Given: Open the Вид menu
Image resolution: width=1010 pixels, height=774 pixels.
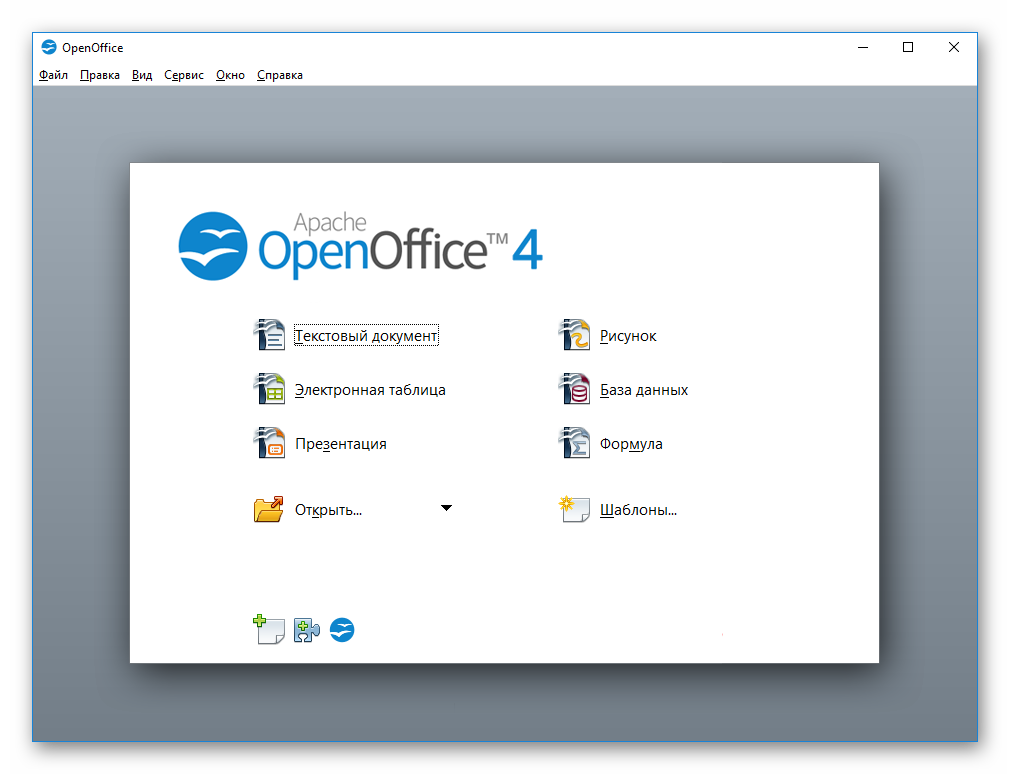Looking at the screenshot, I should 142,75.
